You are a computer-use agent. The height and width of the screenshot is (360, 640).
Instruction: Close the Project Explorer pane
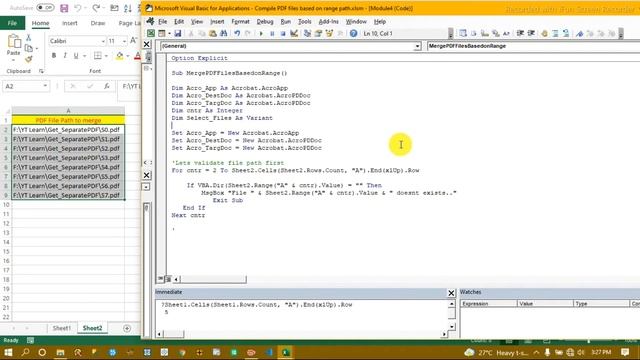(x=147, y=44)
